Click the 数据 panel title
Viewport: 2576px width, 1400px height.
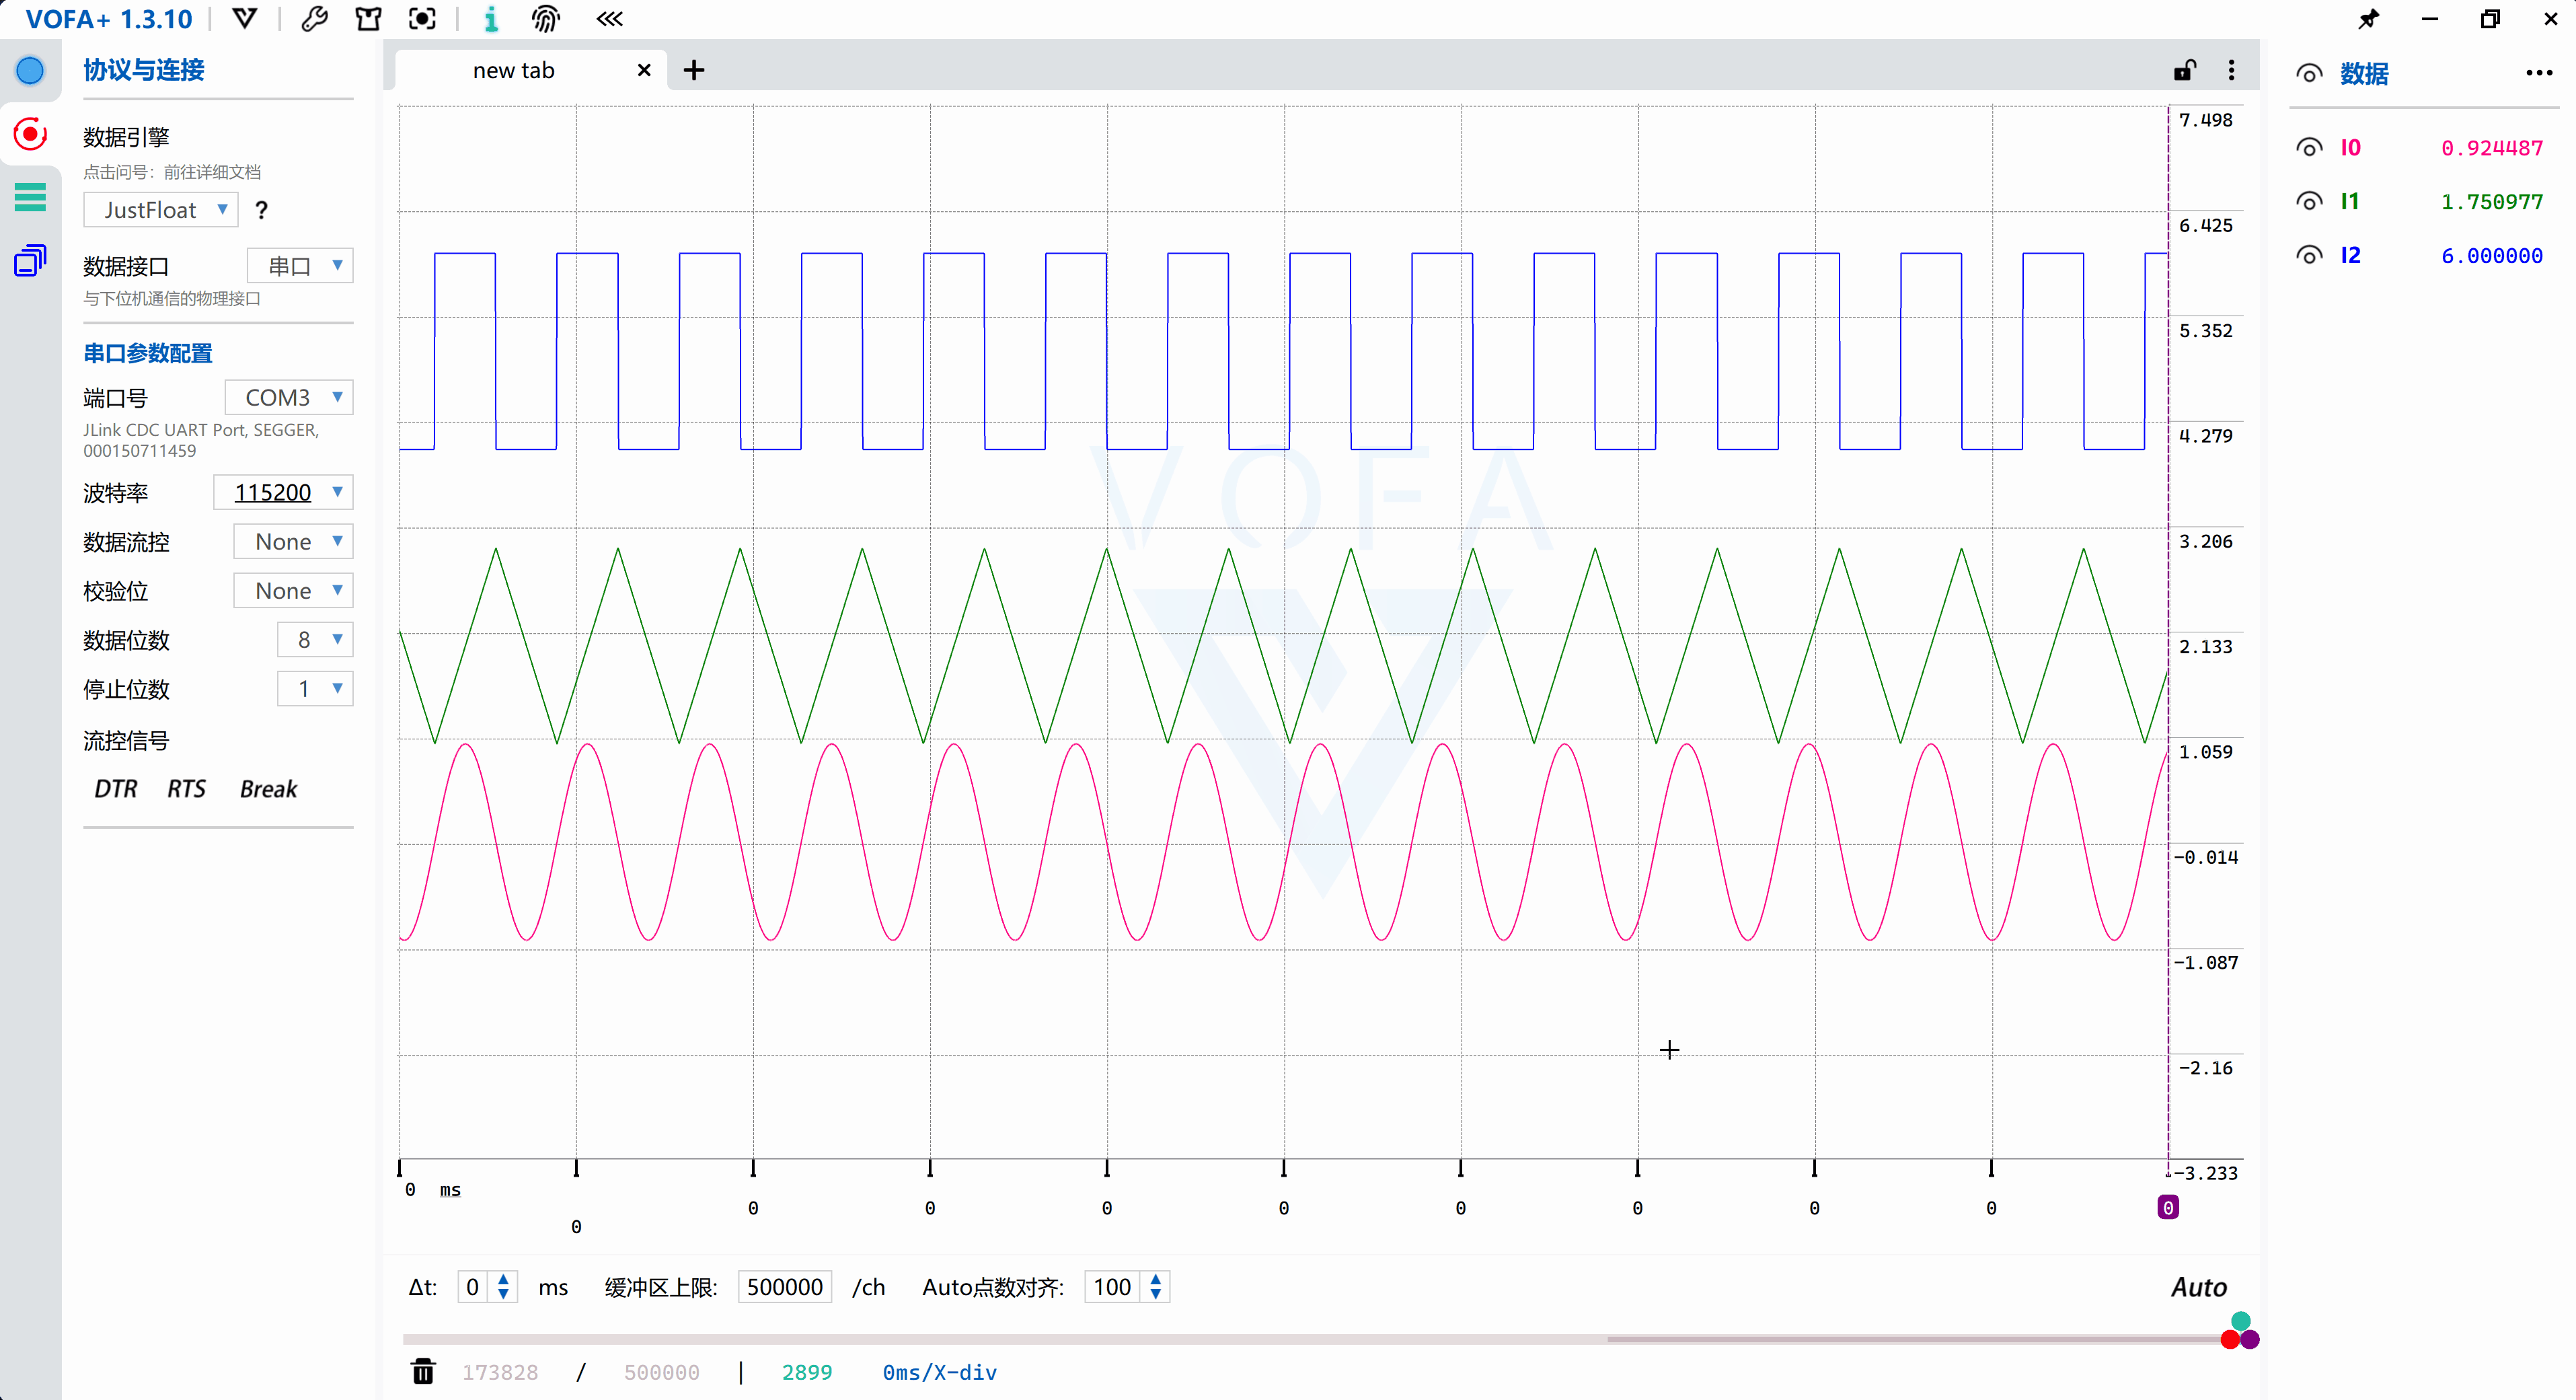[2364, 74]
